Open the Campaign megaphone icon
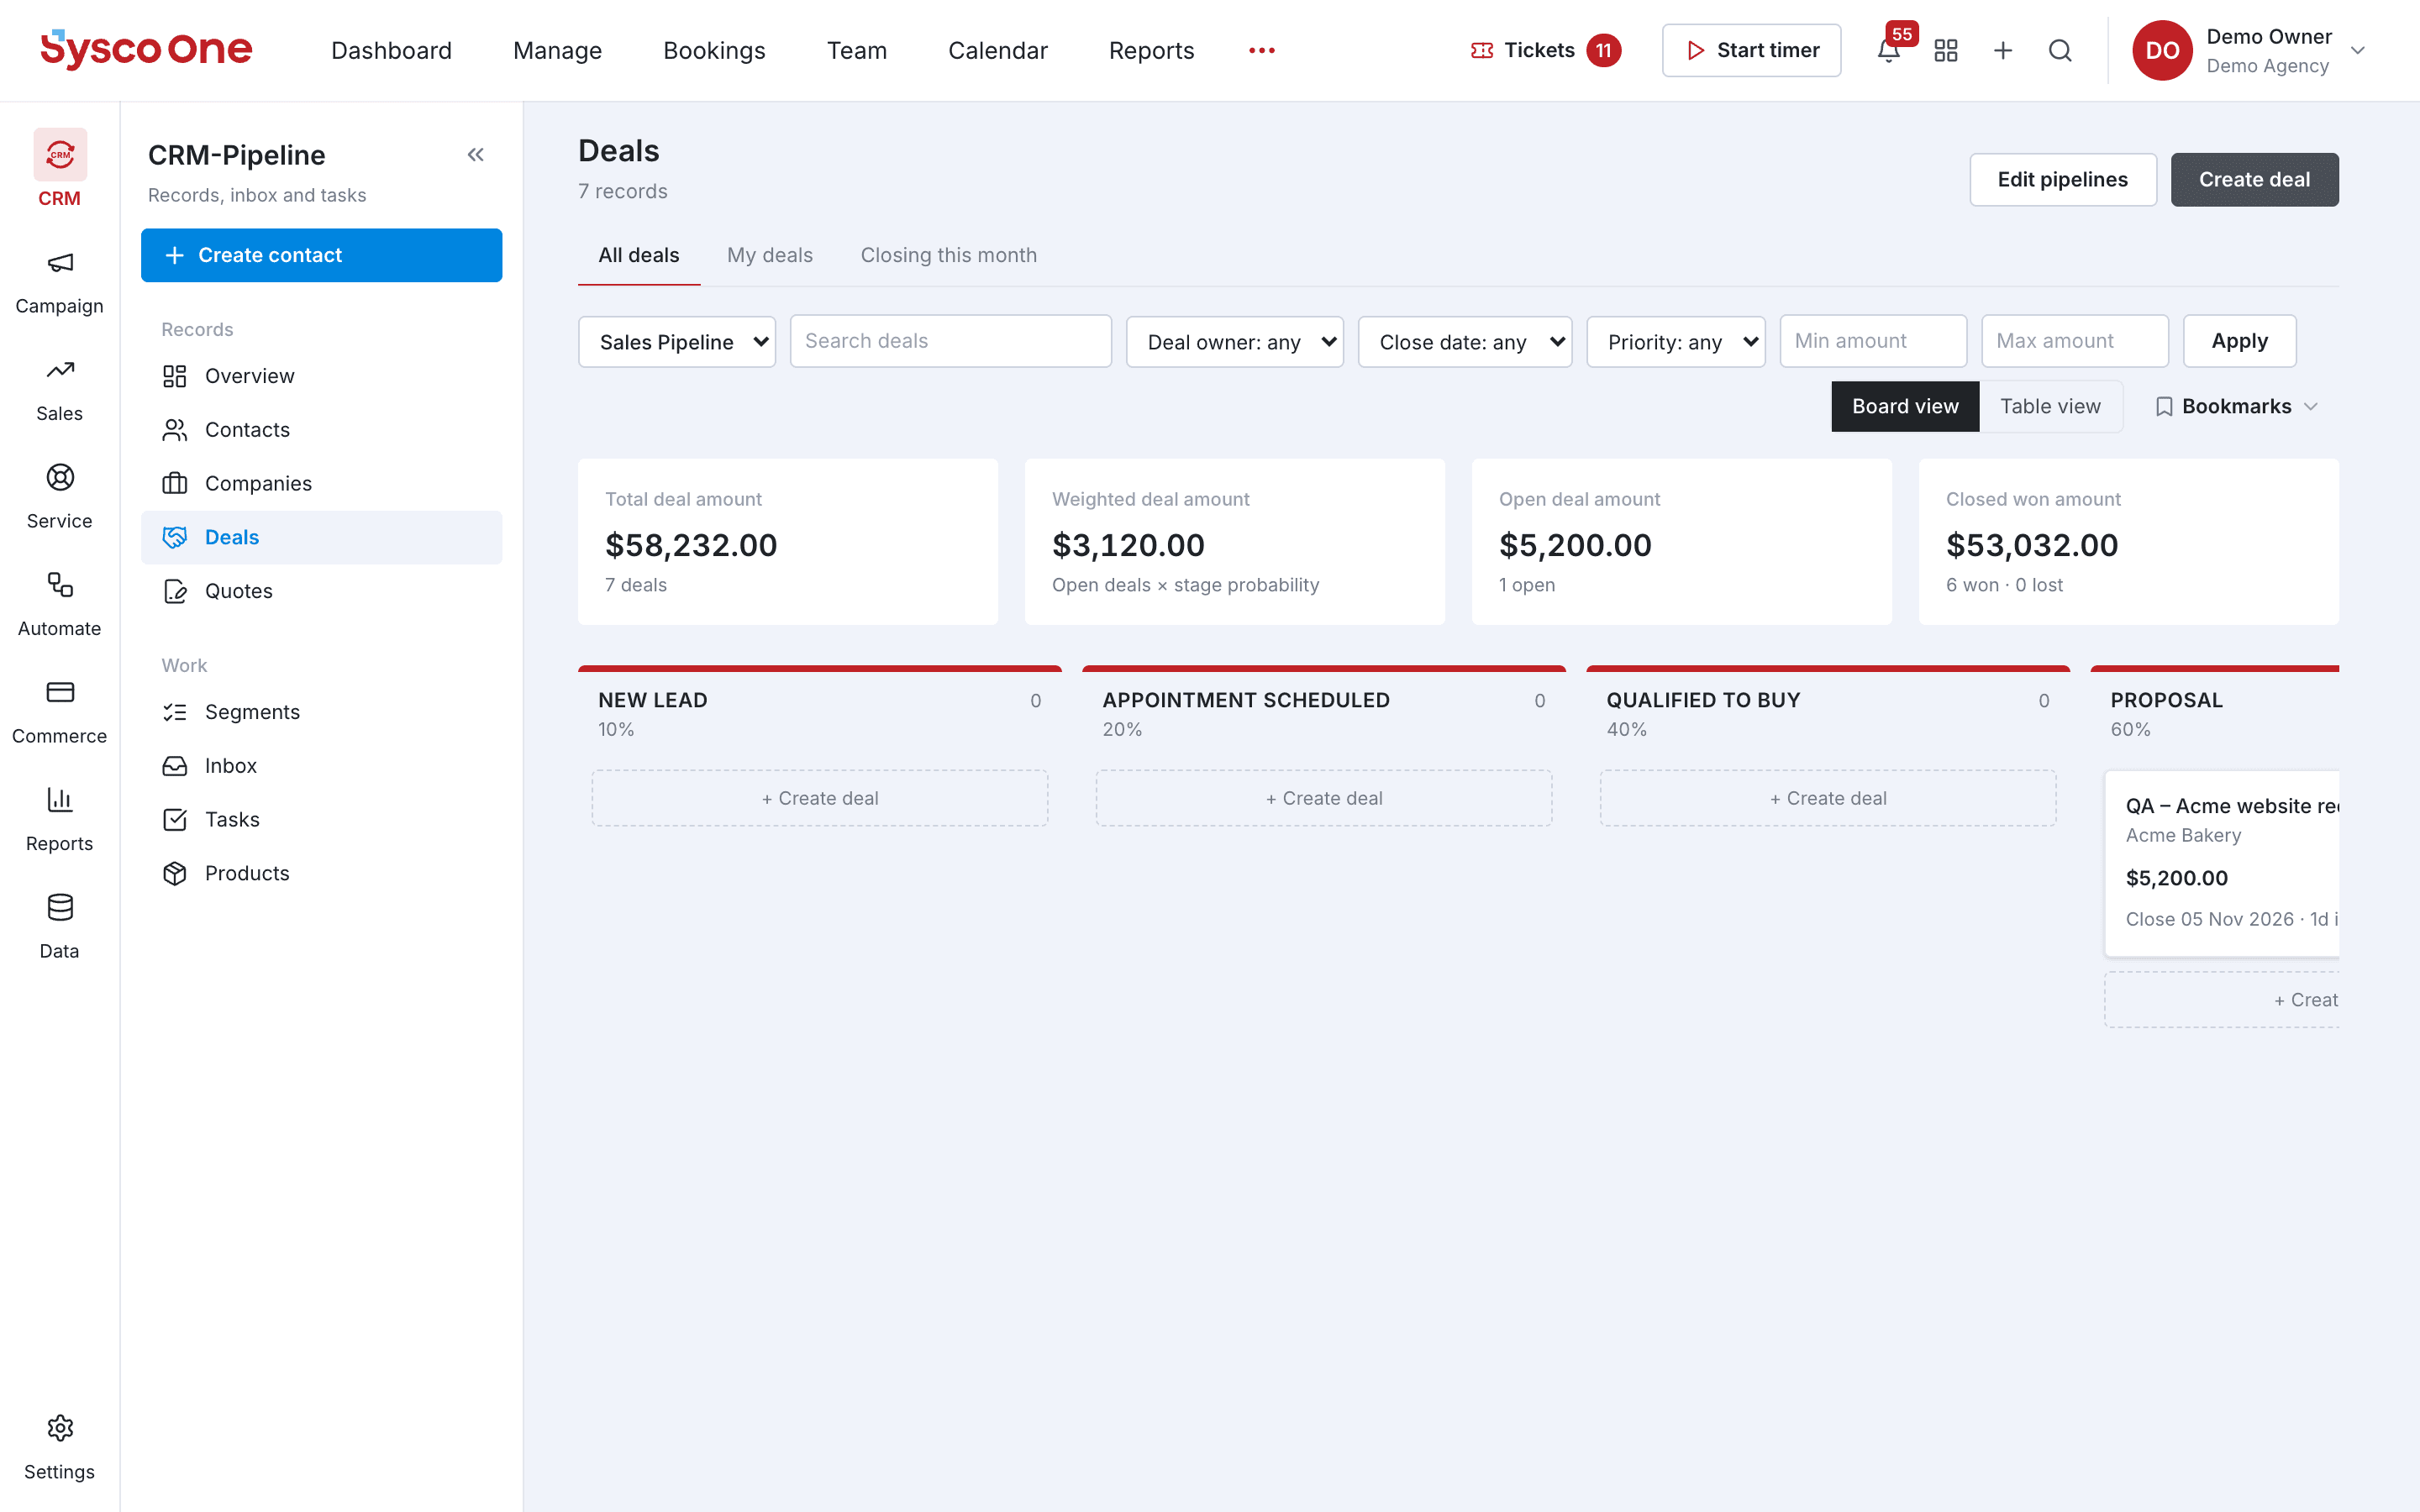Screen dimensions: 2420x1512 tap(60, 263)
